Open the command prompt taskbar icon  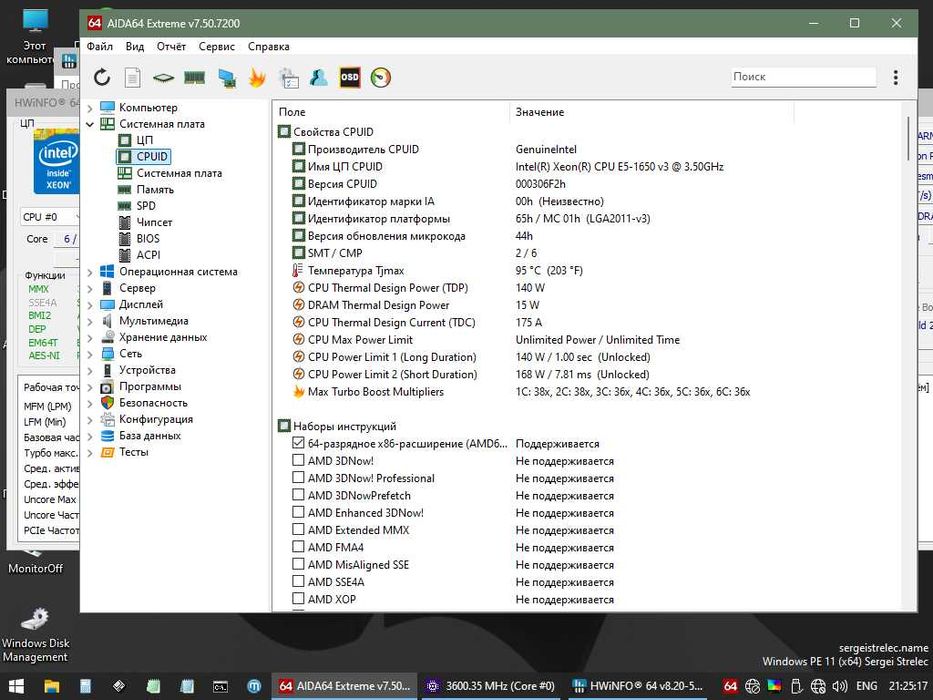[x=221, y=686]
